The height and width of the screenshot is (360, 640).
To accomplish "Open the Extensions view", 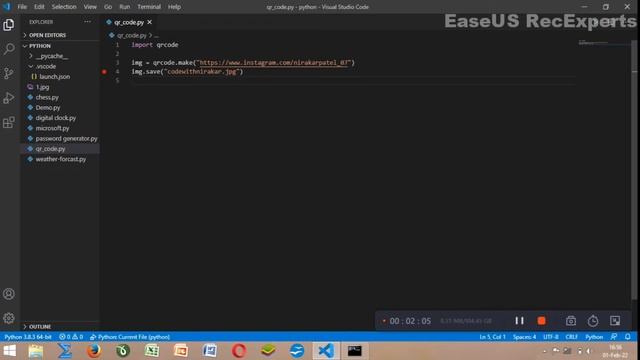I will tap(9, 122).
